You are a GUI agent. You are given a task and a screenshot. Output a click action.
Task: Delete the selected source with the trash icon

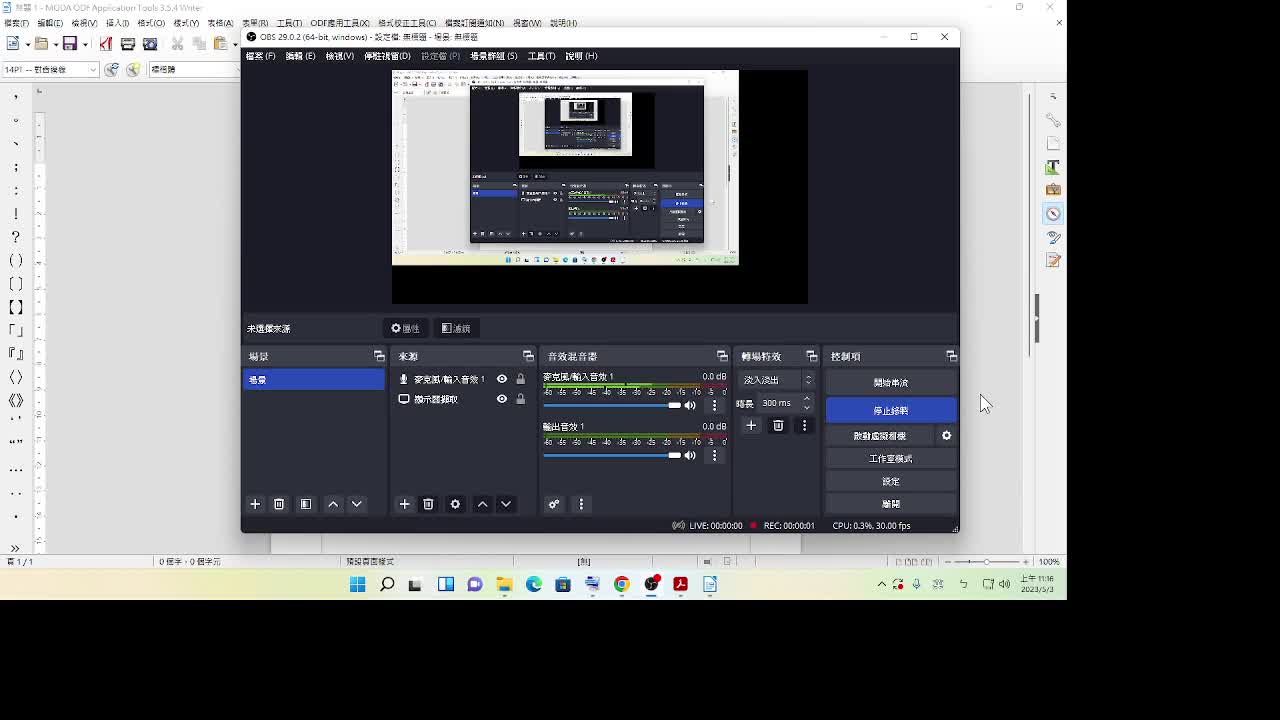pos(428,504)
